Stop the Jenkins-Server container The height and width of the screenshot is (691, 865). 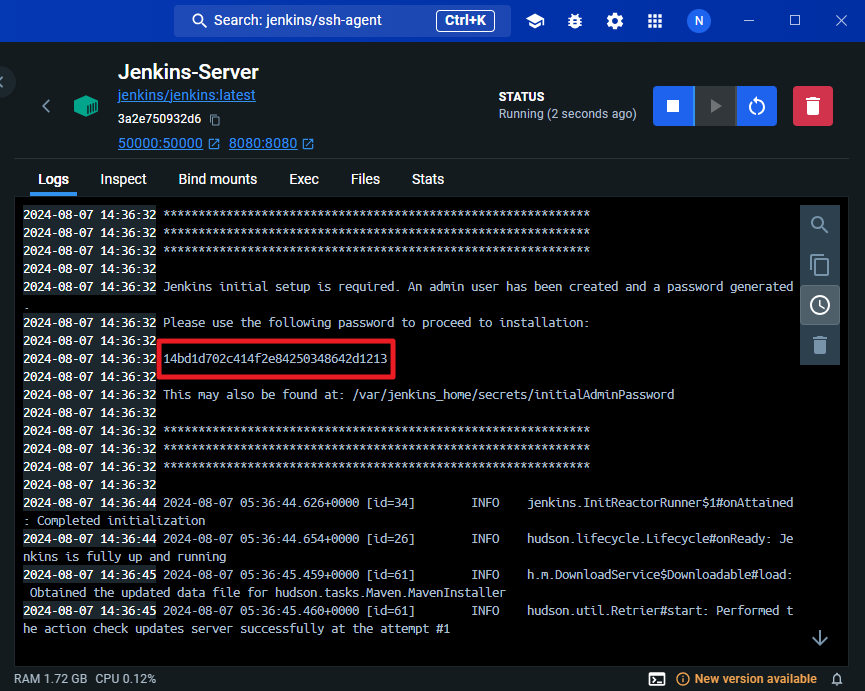(x=673, y=106)
